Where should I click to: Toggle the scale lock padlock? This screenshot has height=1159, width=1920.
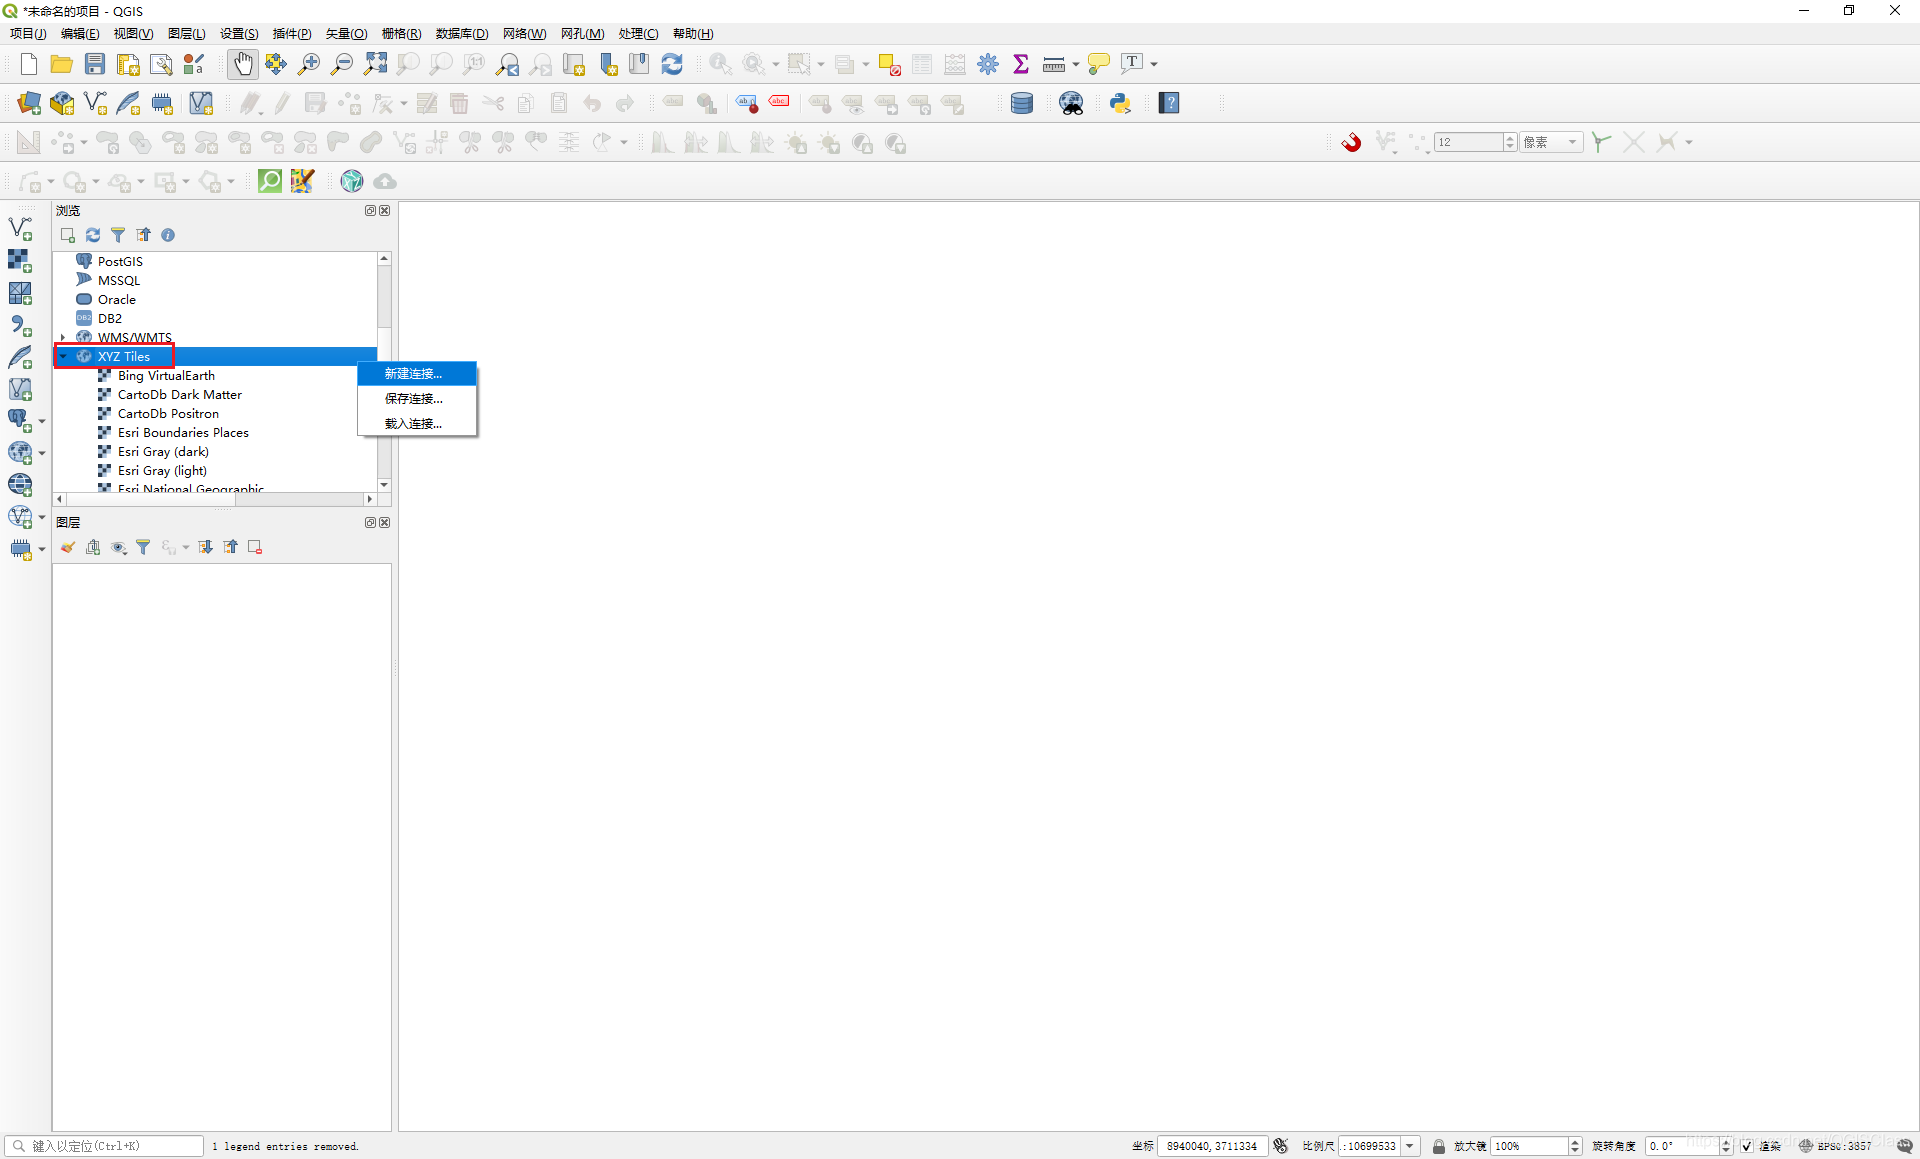pos(1438,1146)
